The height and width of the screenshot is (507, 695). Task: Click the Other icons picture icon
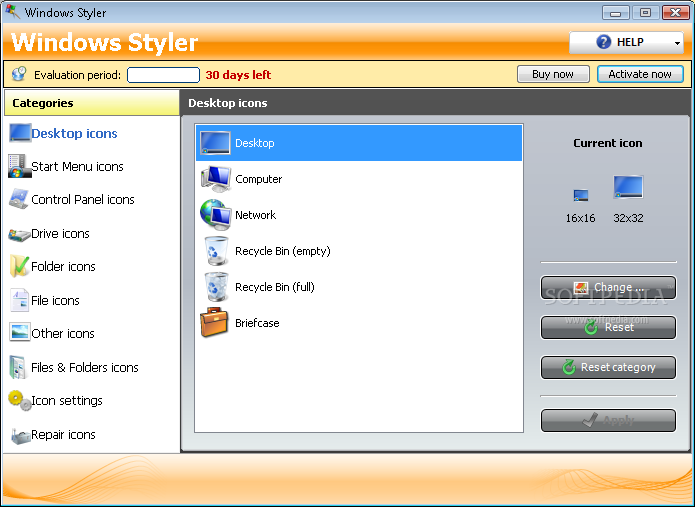click(x=20, y=332)
